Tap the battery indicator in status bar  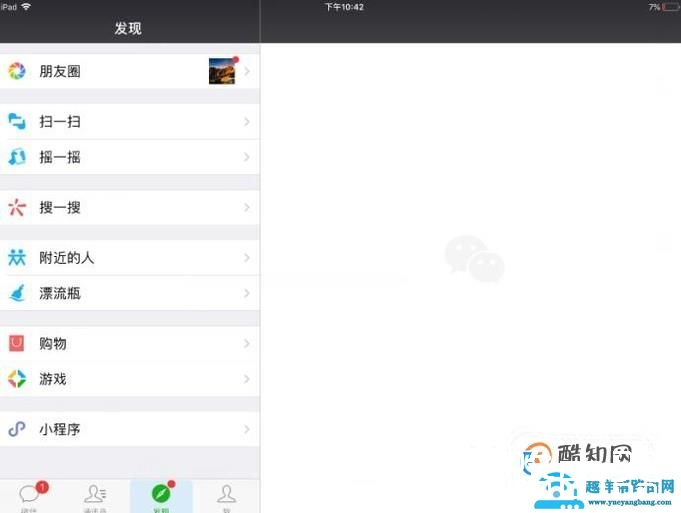coord(671,7)
